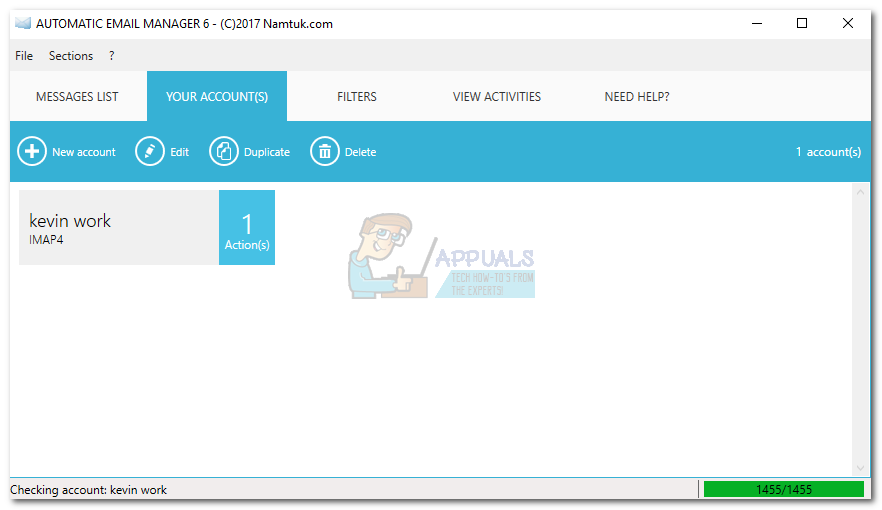Open the NEED HELP? tab

coord(637,96)
